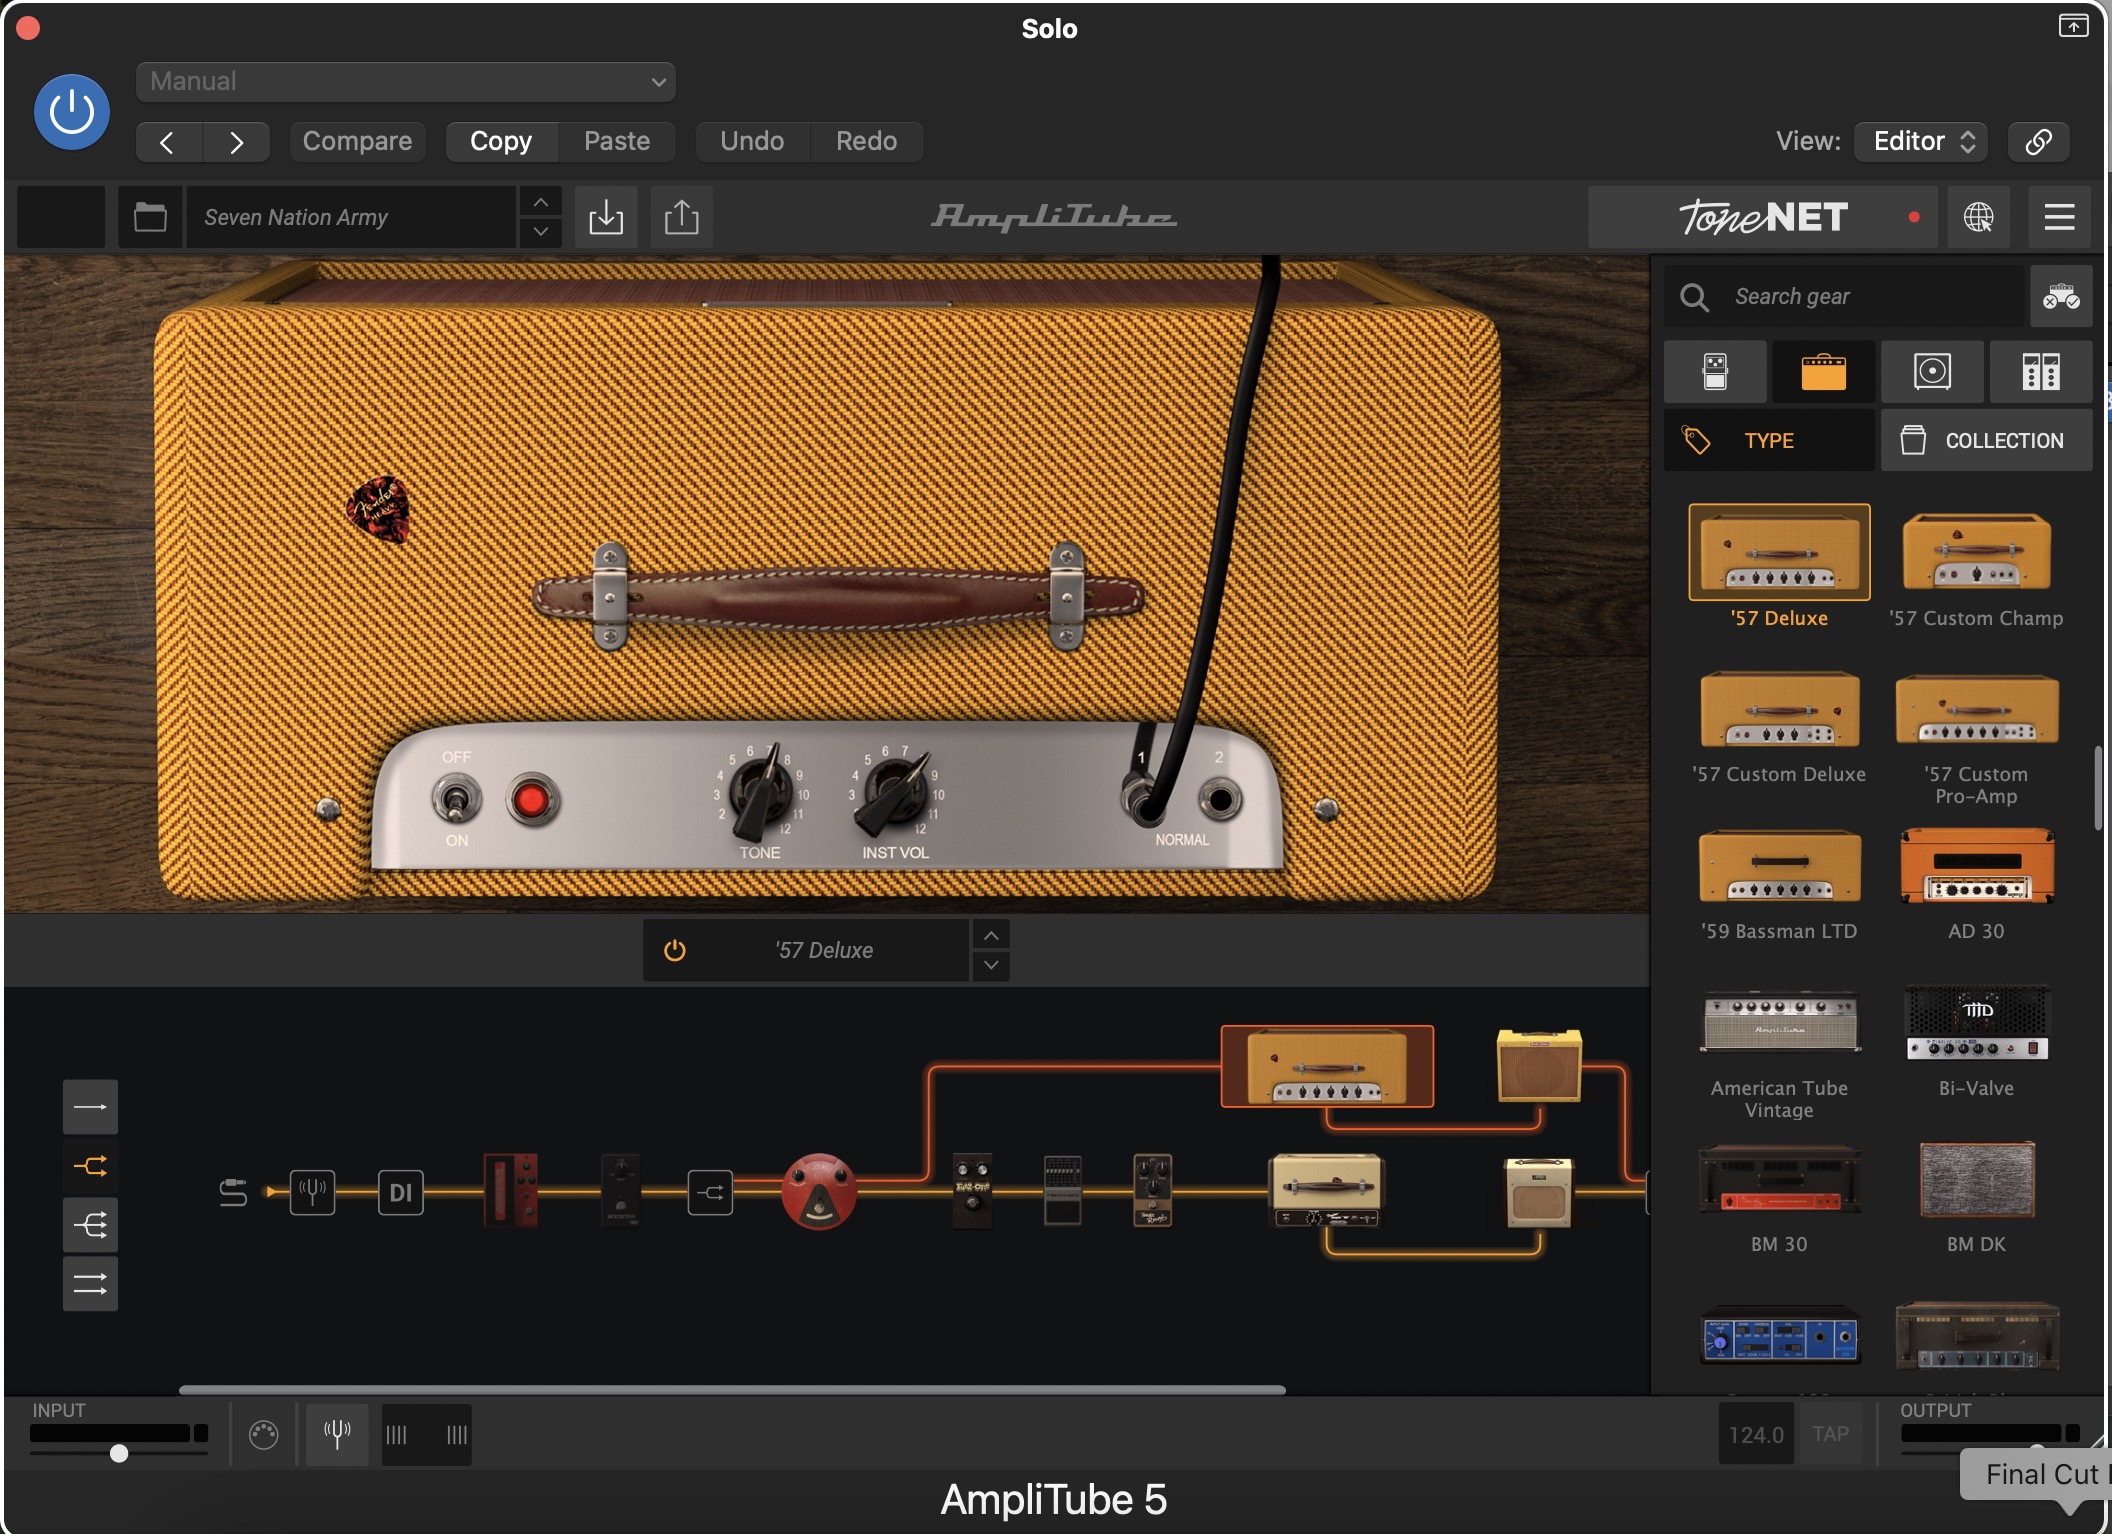This screenshot has width=2112, height=1534.
Task: Click the Redo button
Action: (x=866, y=142)
